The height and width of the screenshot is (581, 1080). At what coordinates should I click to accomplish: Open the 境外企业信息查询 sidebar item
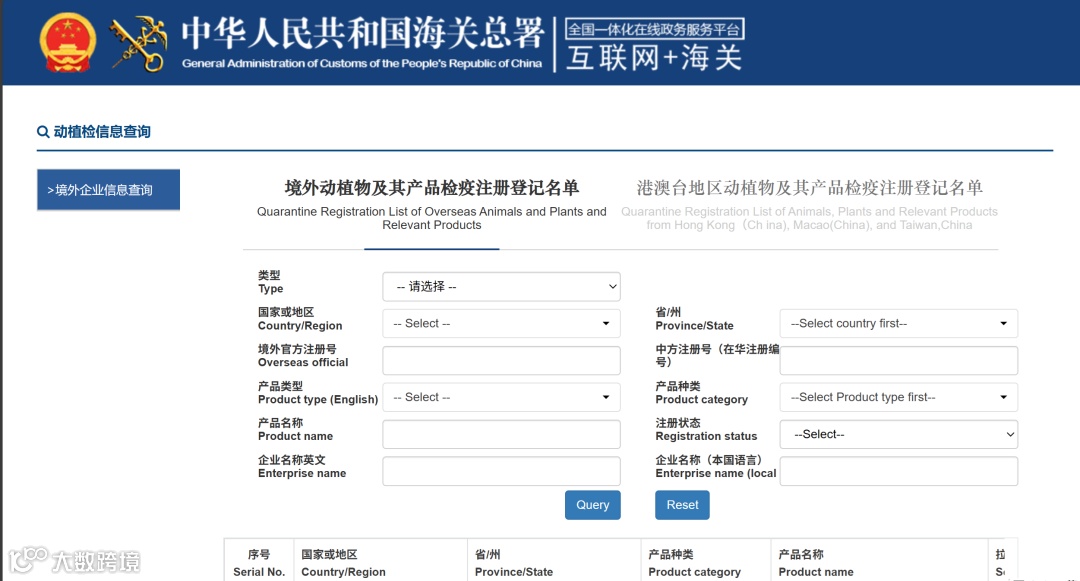(x=108, y=189)
